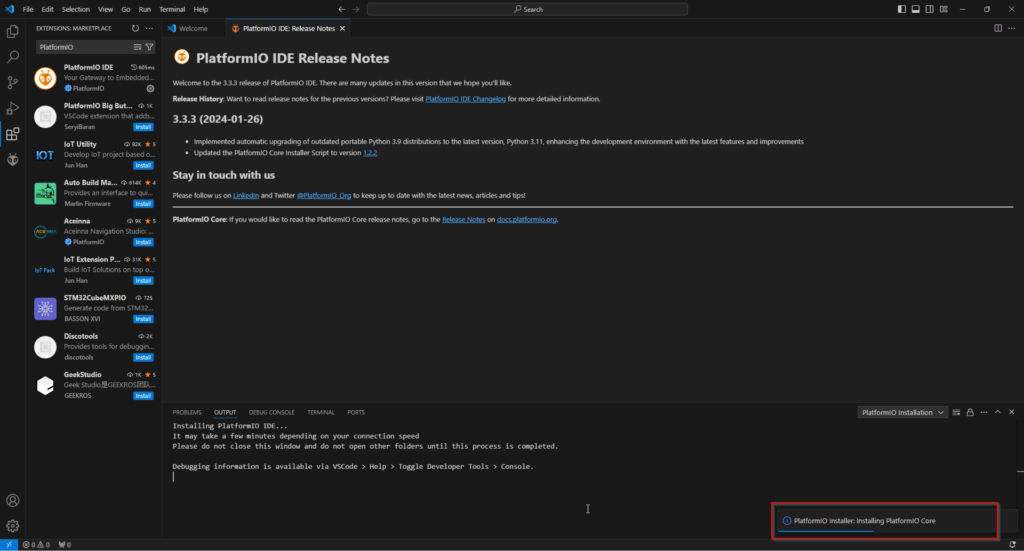Screen dimensions: 1024x551
Task: Open the 1.2.2 installer version link
Action: tap(370, 153)
